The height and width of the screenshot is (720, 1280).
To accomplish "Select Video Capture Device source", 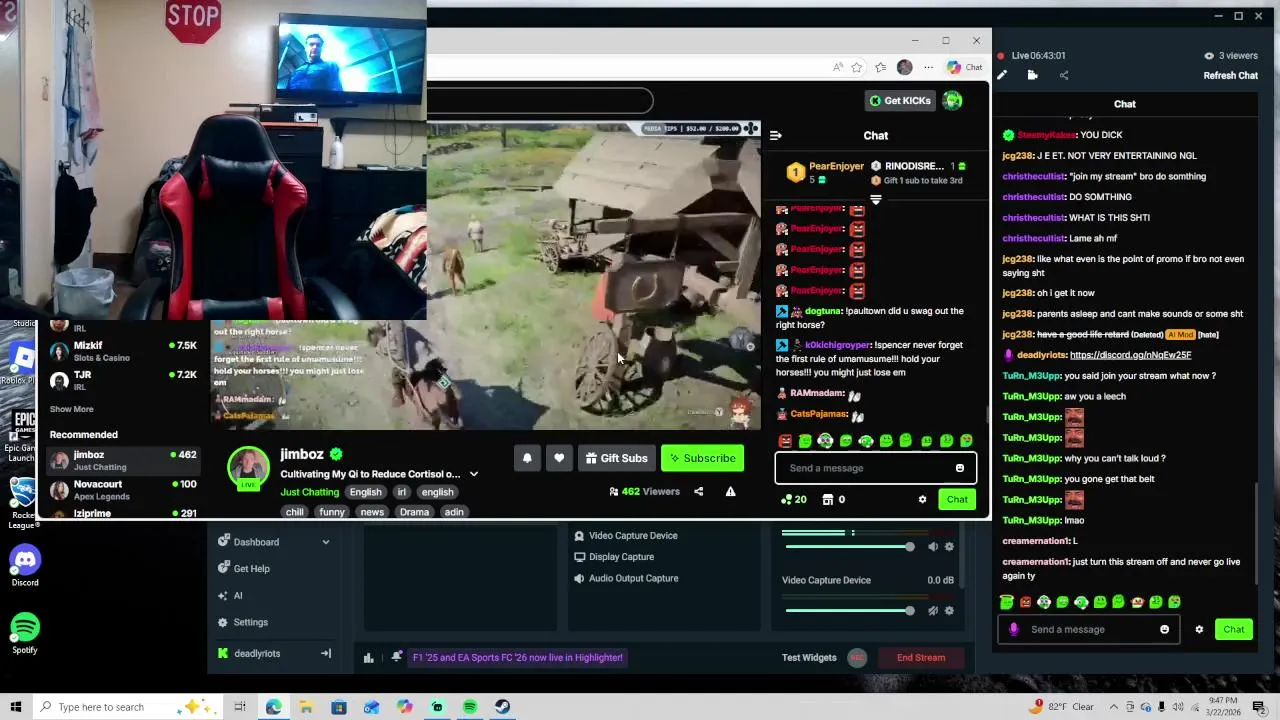I will 633,535.
